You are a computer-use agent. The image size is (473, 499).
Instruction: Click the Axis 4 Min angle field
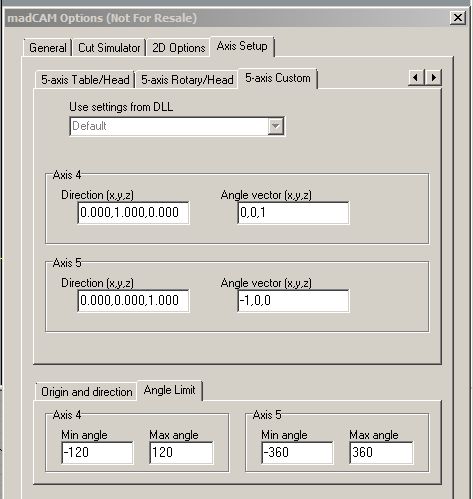click(x=97, y=453)
